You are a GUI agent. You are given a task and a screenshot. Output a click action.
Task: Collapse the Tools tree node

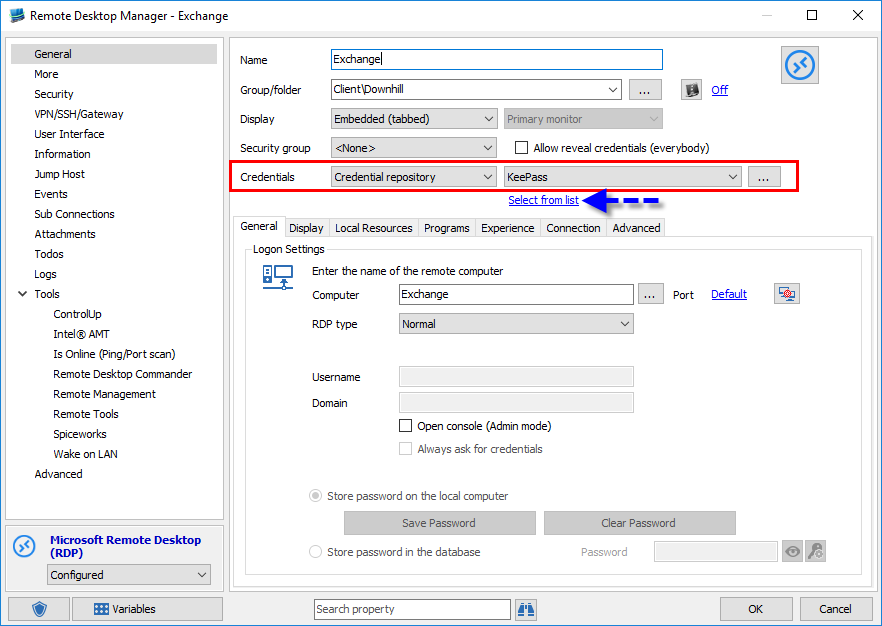(22, 294)
